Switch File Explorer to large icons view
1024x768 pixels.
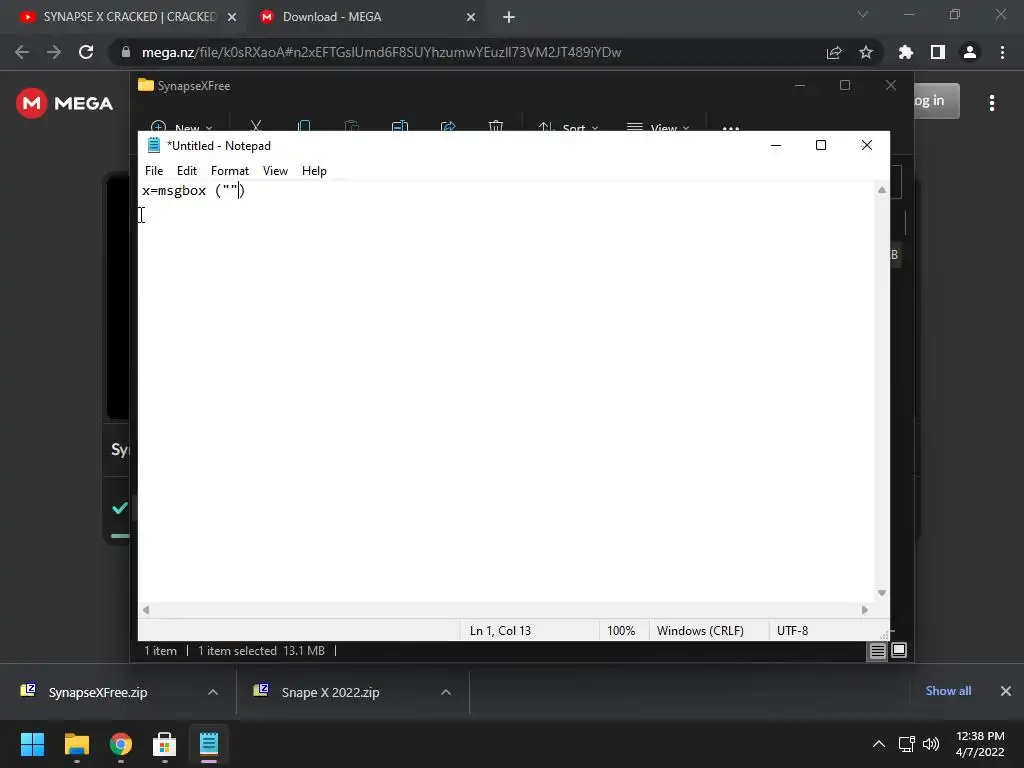click(x=899, y=650)
